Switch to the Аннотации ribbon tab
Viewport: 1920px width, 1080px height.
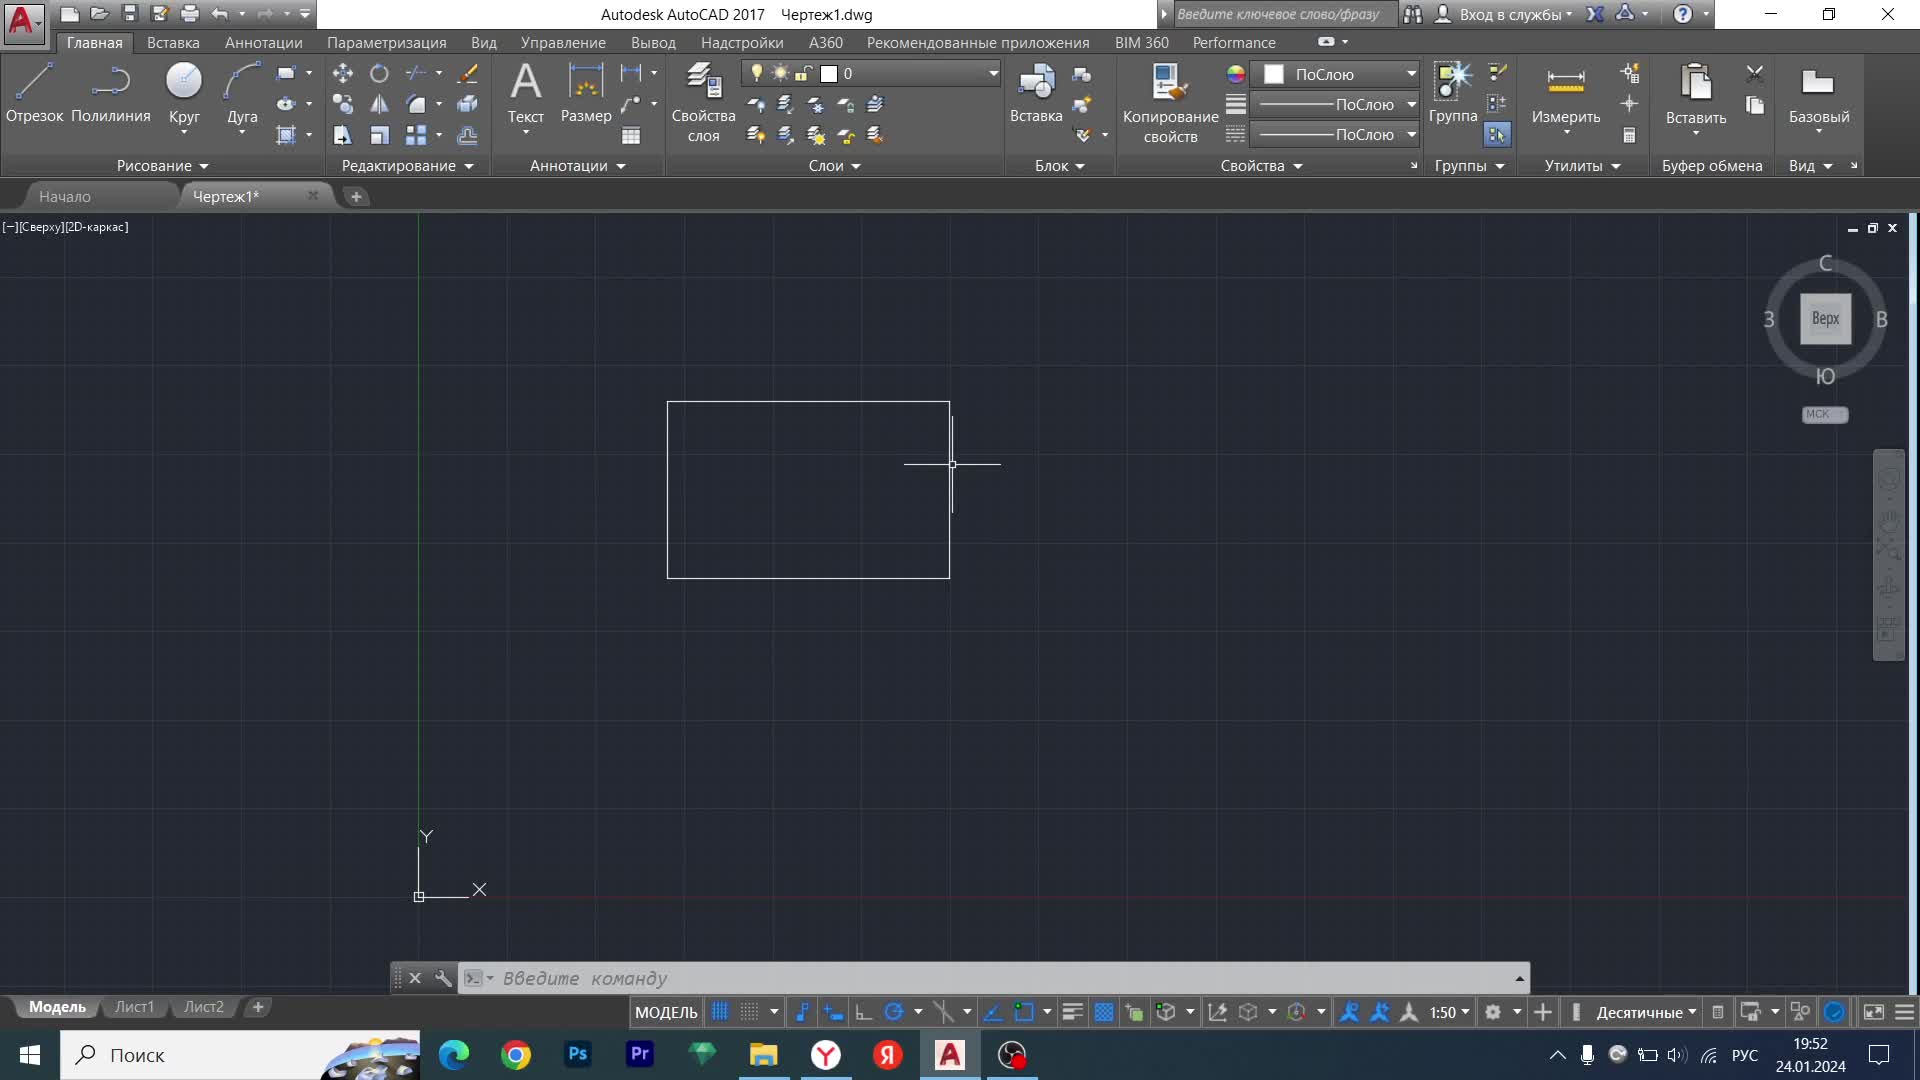point(263,42)
